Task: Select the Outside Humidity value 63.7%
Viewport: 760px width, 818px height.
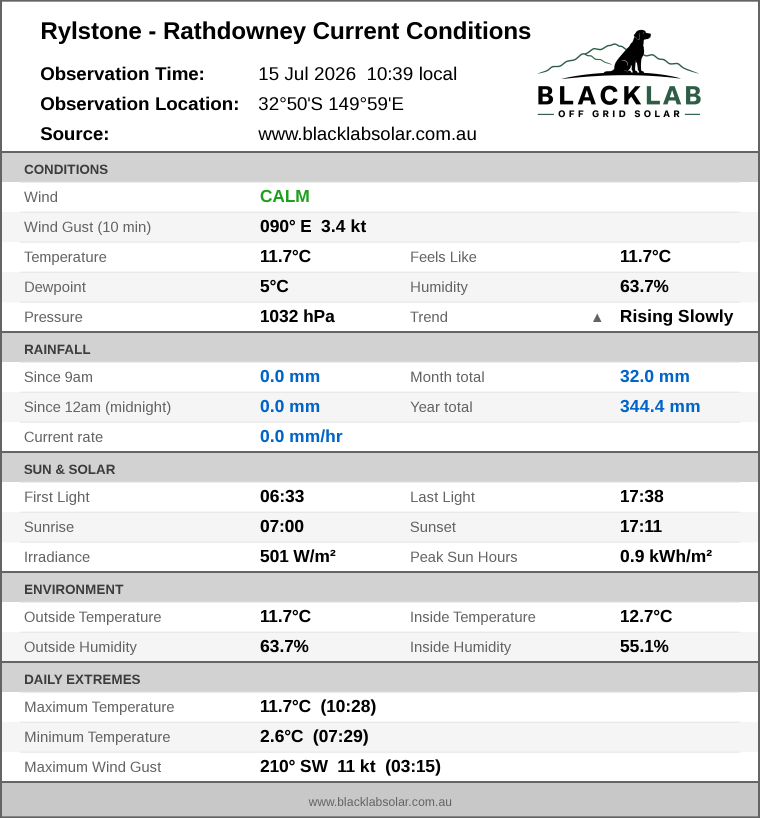Action: click(x=284, y=646)
